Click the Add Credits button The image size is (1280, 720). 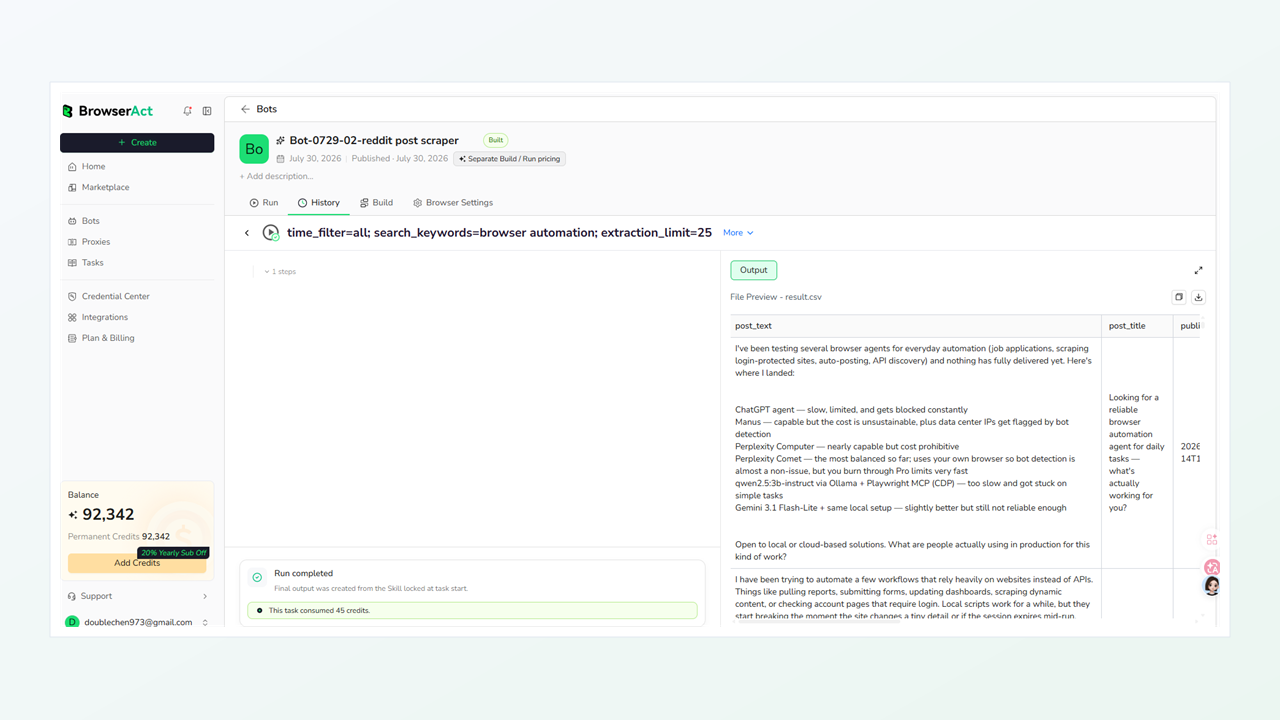point(137,563)
